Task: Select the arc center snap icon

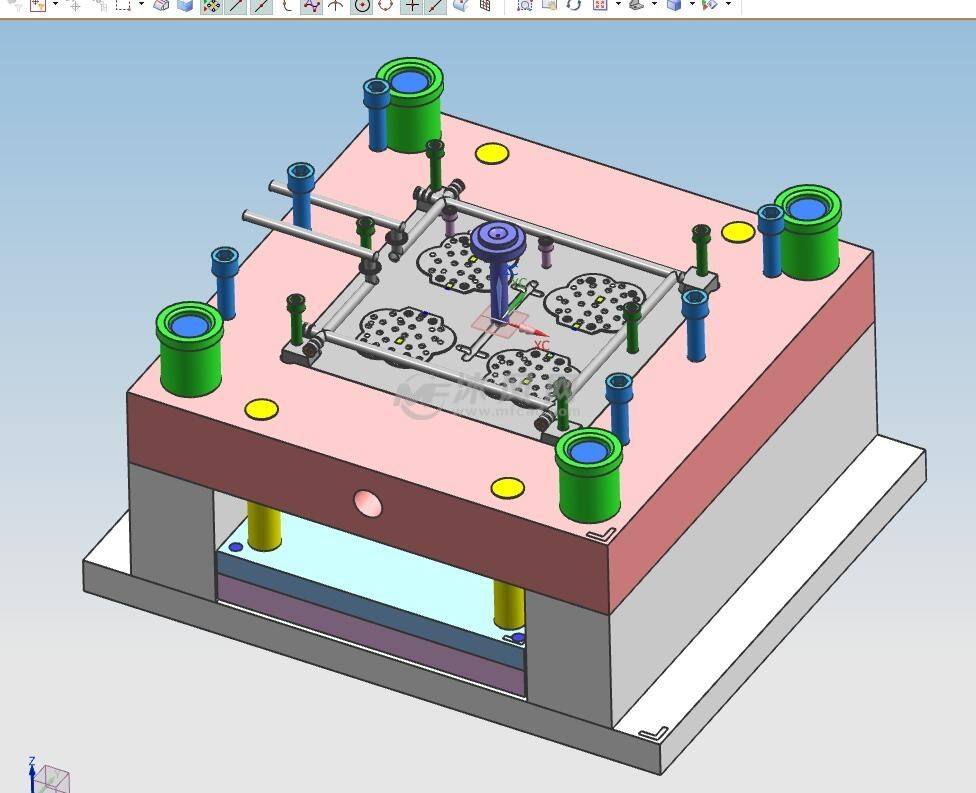Action: [x=361, y=6]
